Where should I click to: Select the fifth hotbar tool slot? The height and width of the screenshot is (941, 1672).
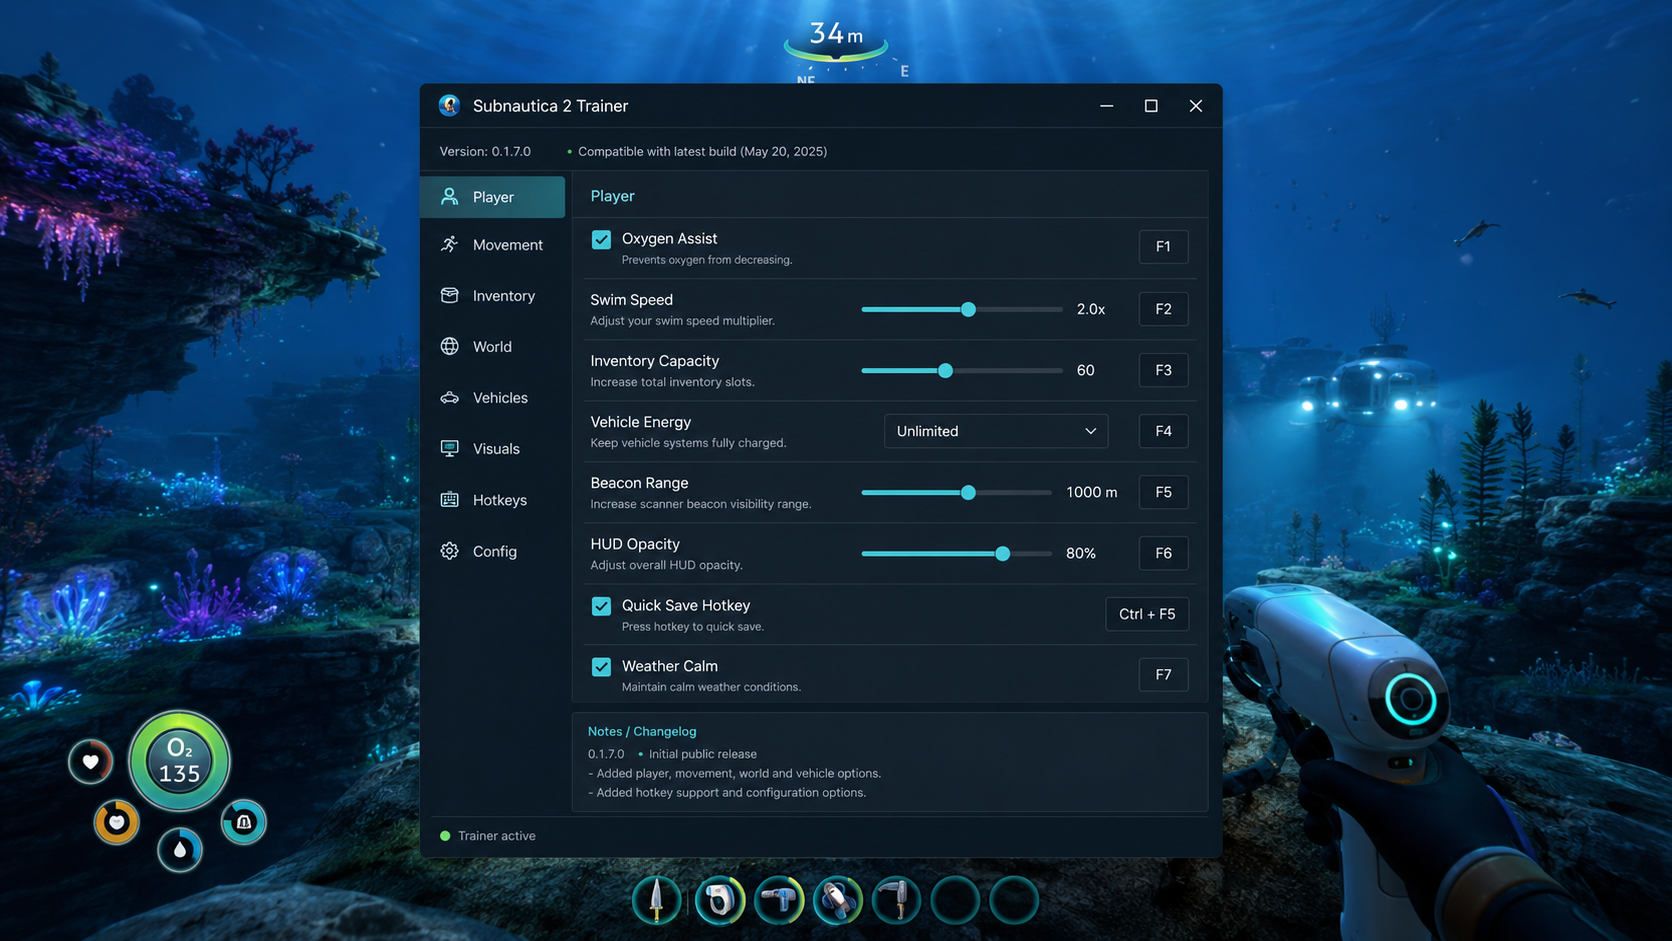click(897, 900)
